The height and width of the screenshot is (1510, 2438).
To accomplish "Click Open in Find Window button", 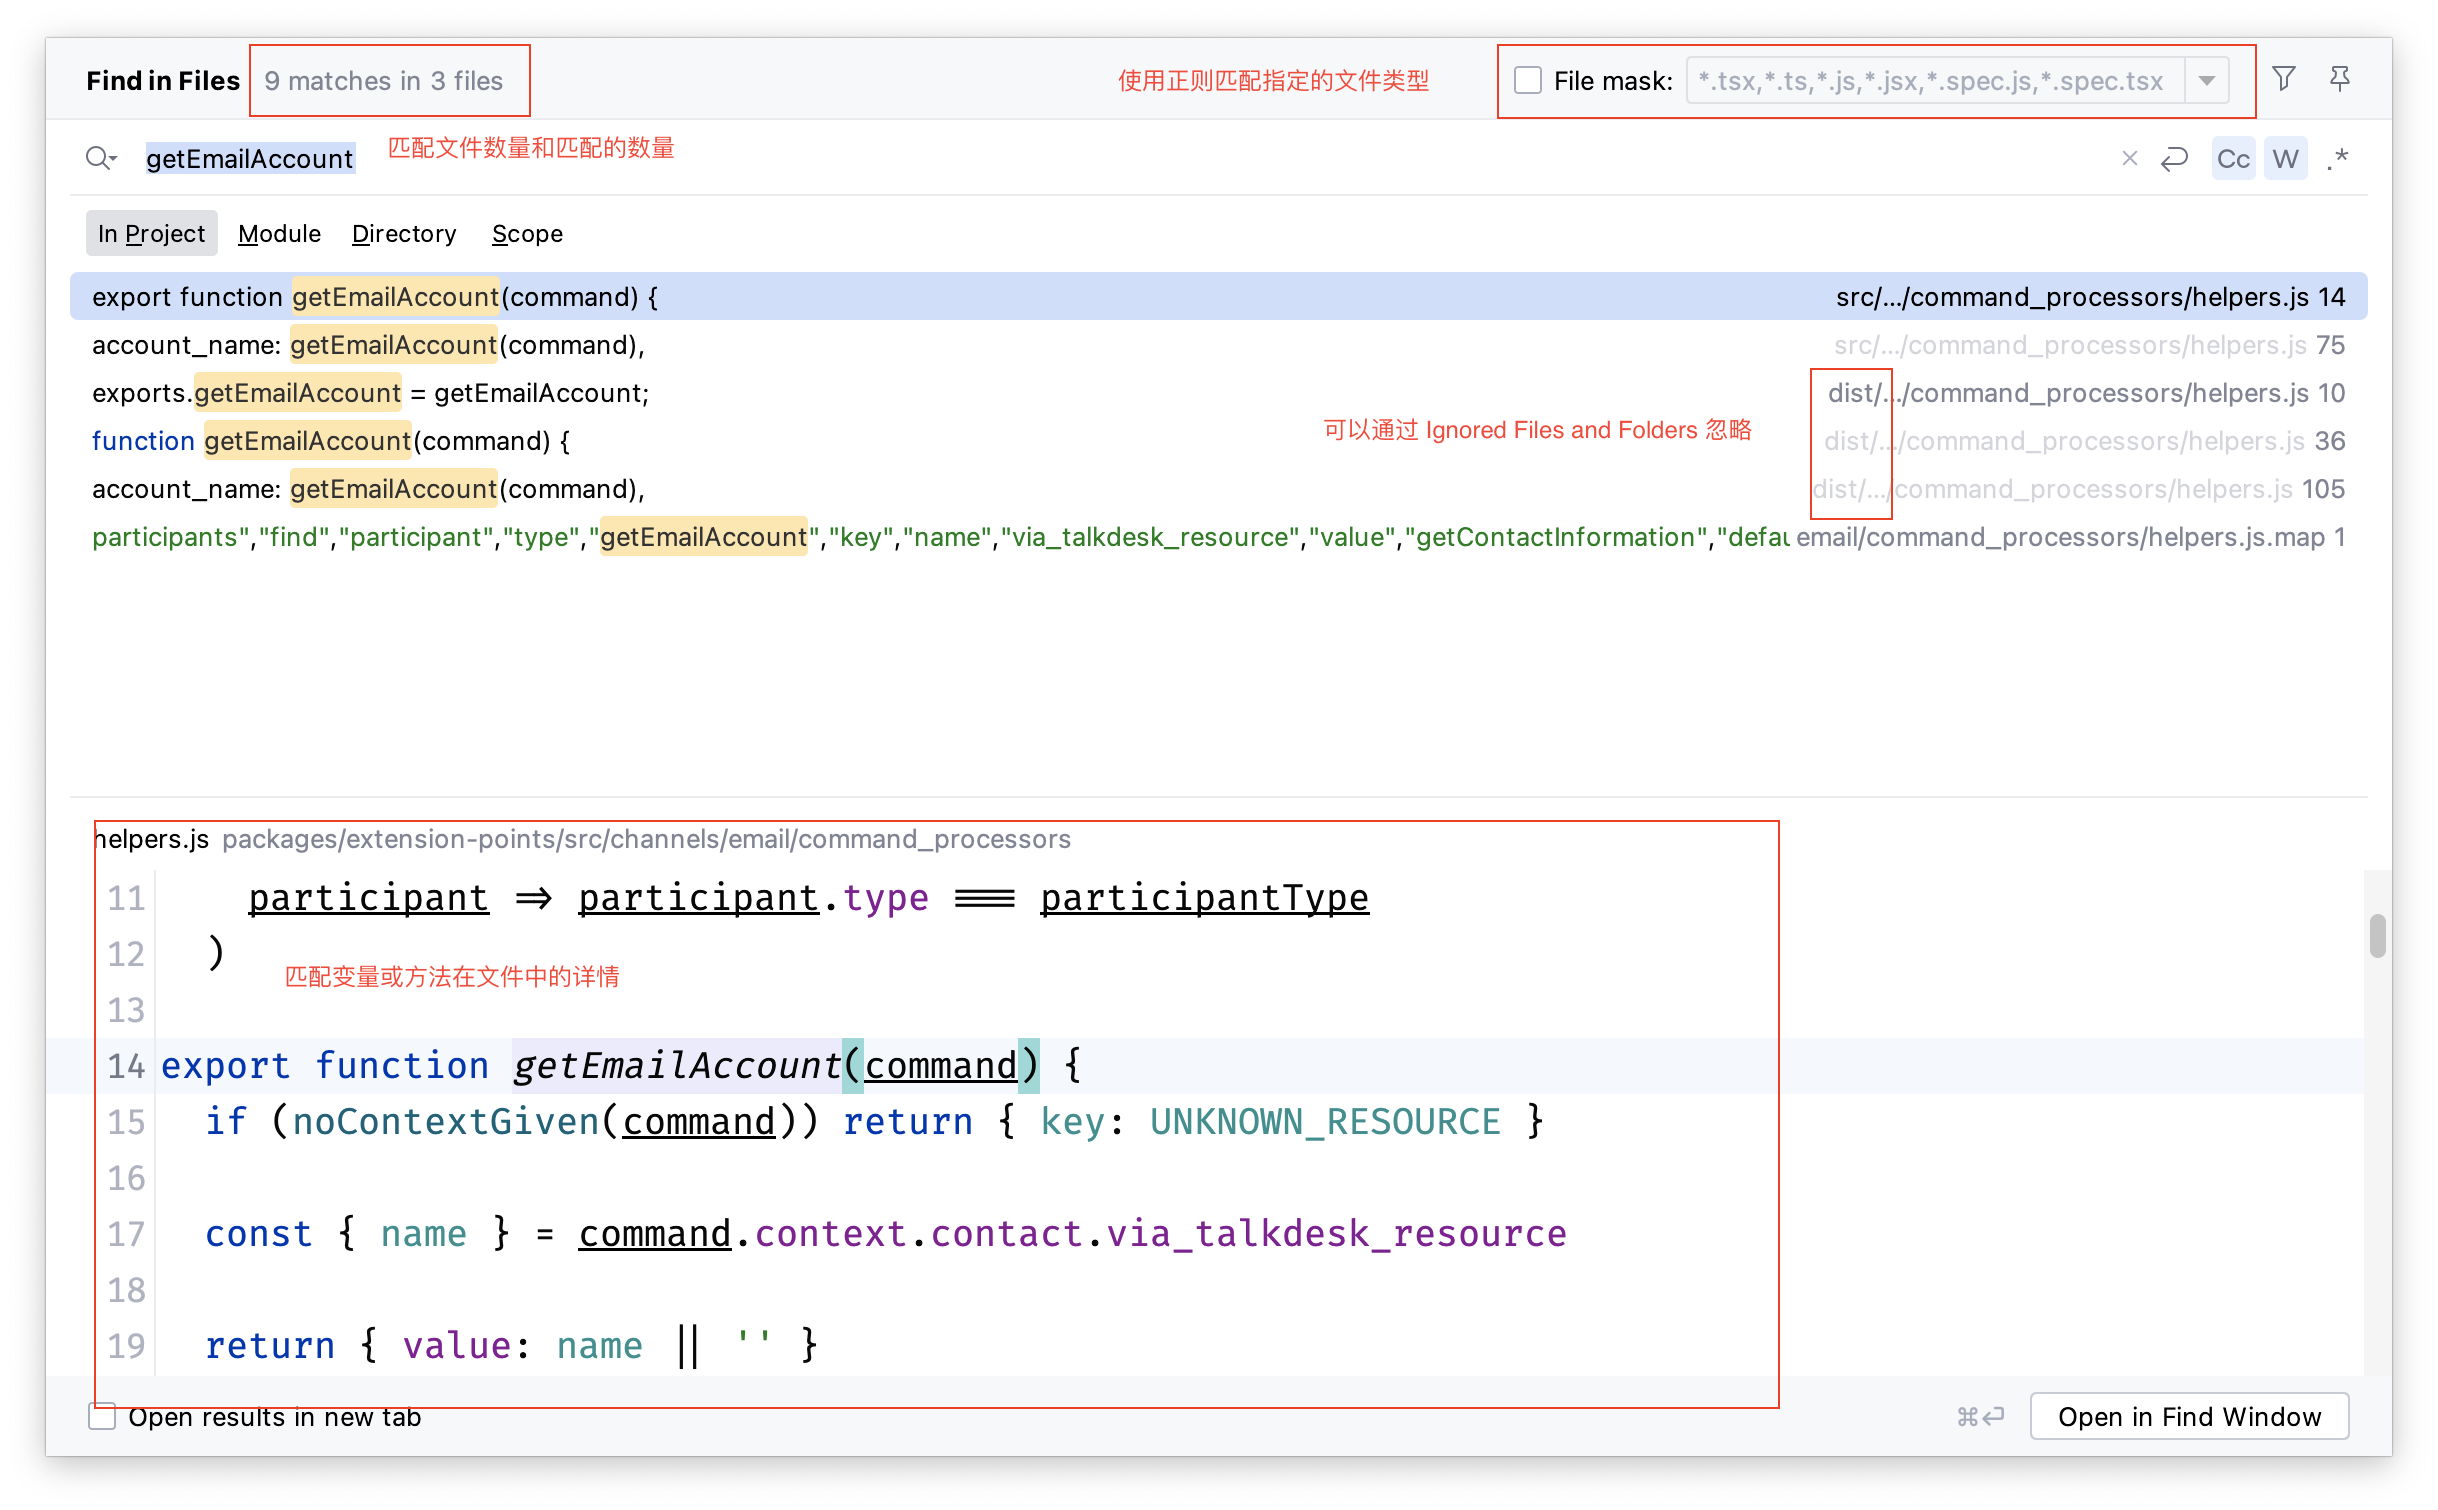I will tap(2188, 1416).
